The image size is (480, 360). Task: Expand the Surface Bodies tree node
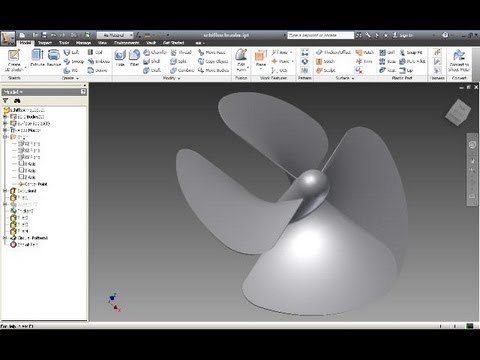tap(5, 123)
